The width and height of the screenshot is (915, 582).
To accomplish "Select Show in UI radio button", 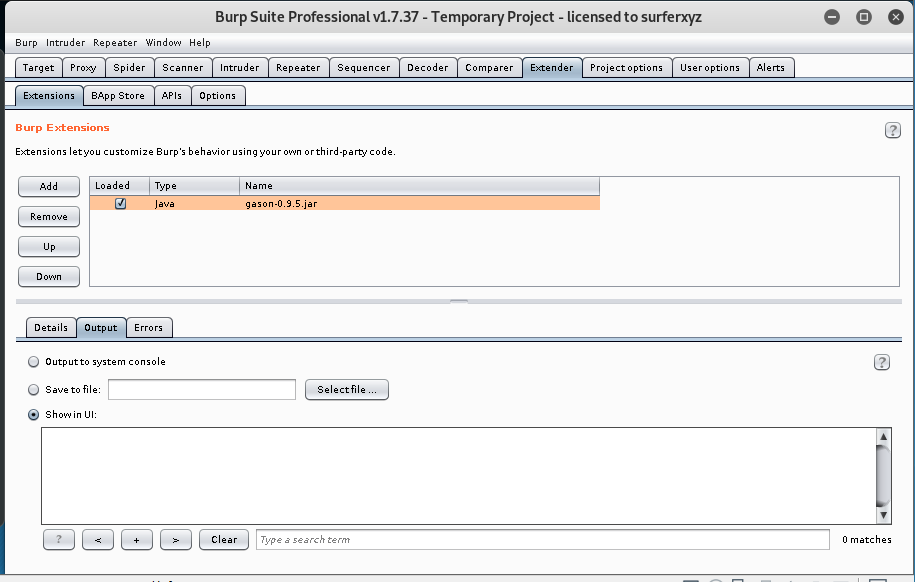I will click(x=34, y=414).
